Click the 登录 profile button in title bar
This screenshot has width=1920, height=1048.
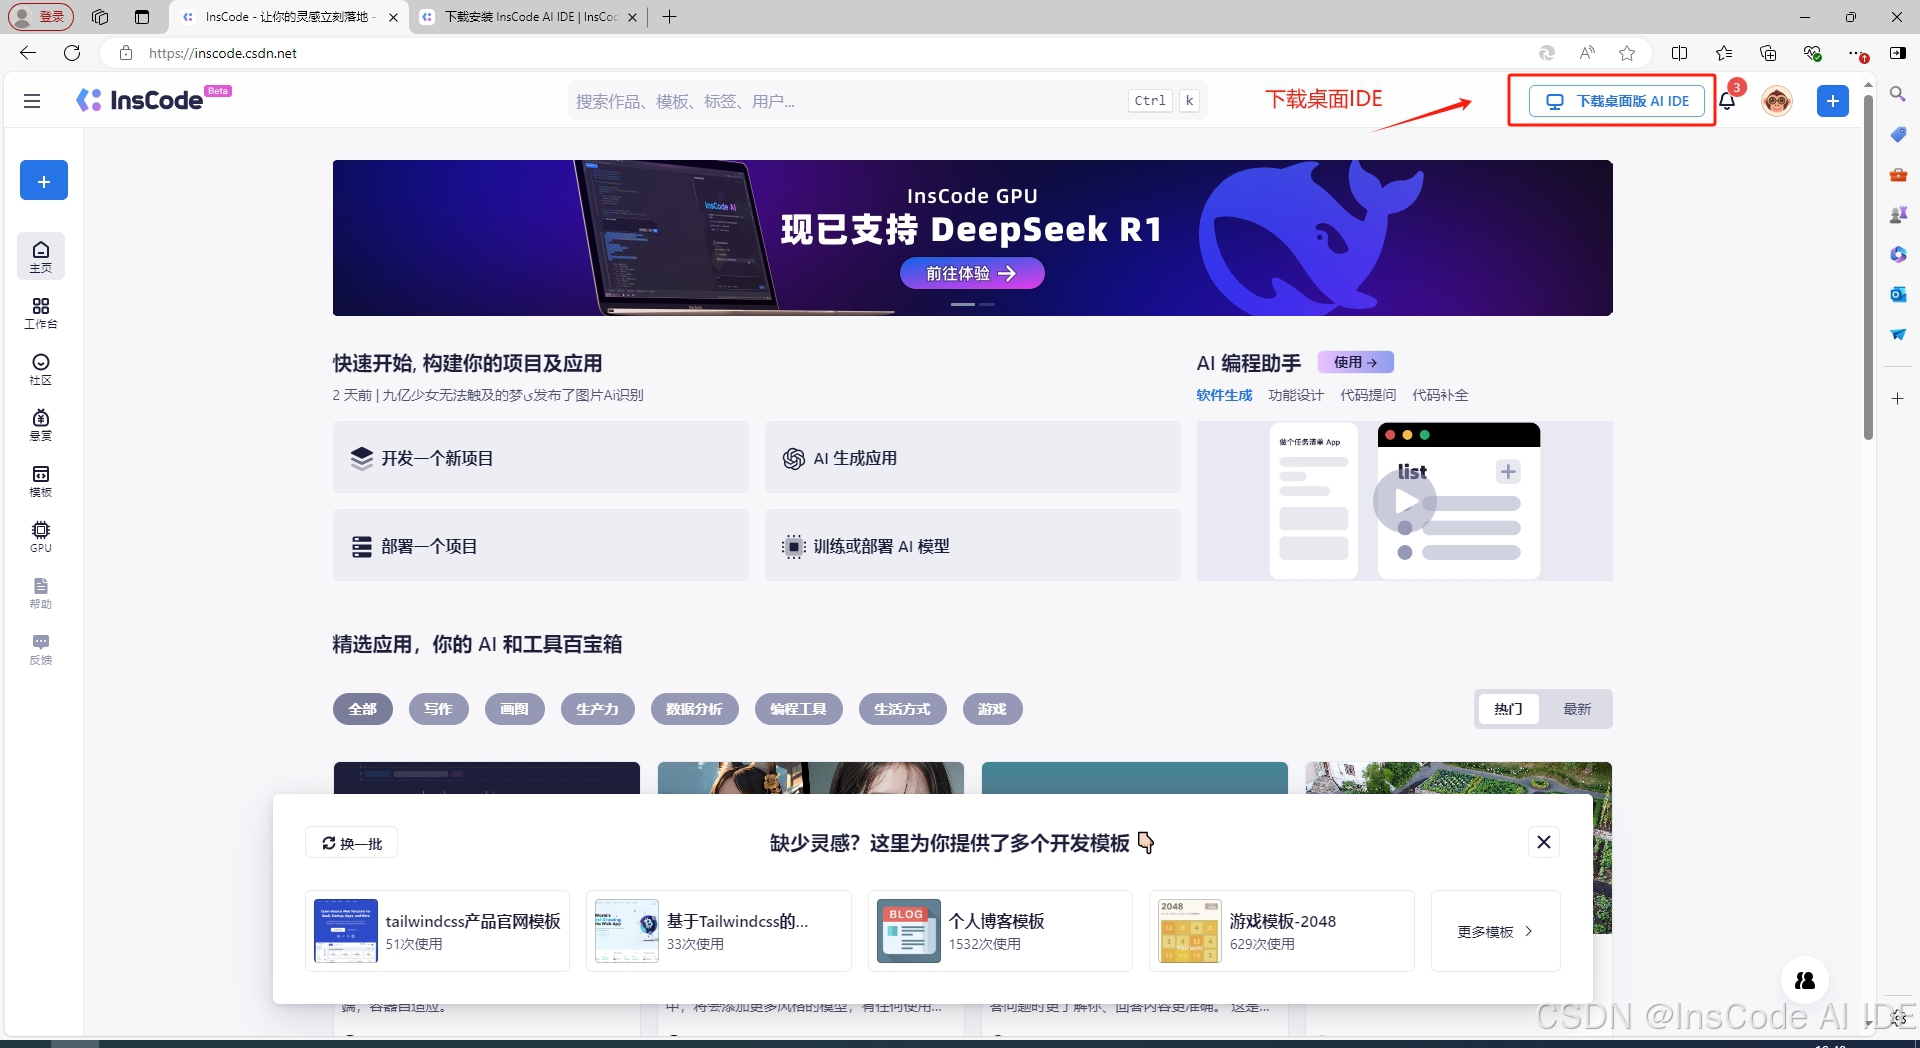point(41,16)
